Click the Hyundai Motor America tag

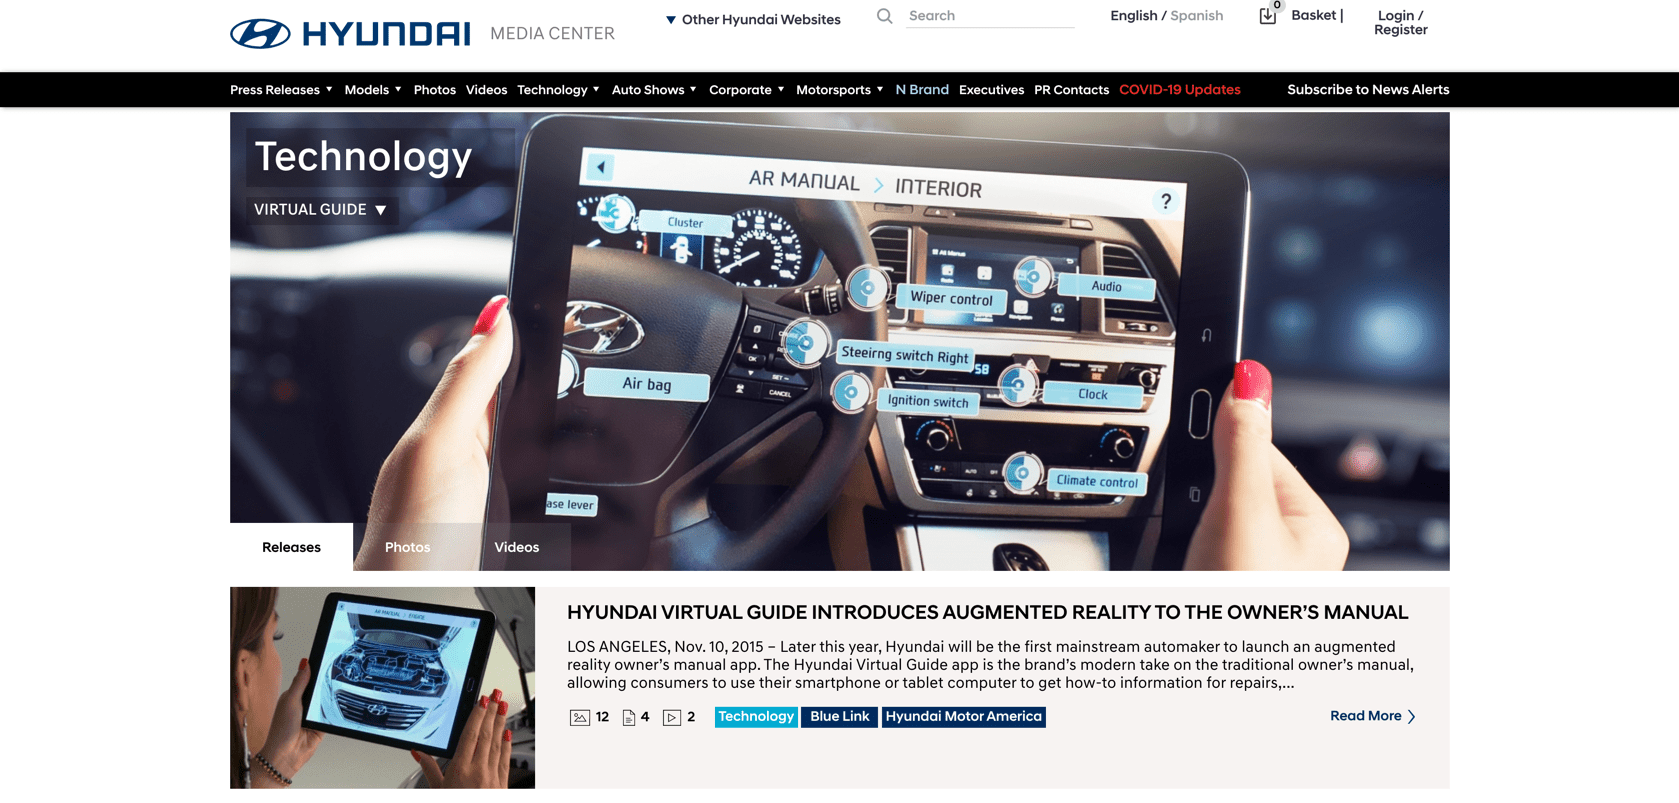[x=964, y=717]
